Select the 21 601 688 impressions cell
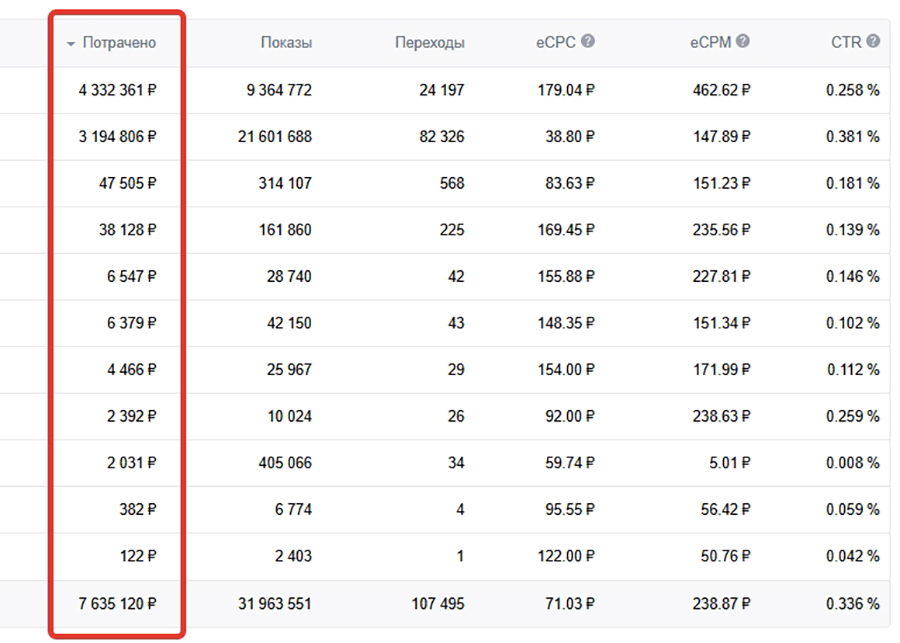900x643 pixels. click(275, 137)
